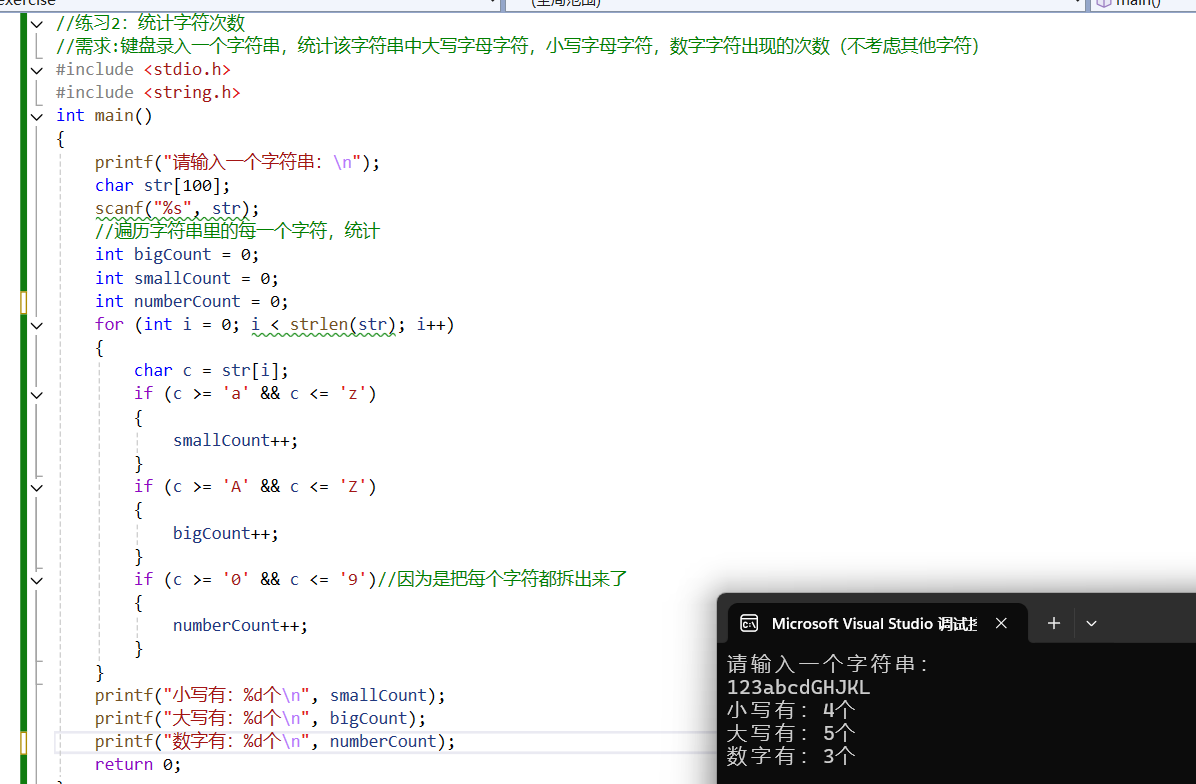Click the 'int smallCount = 0;' line
This screenshot has height=784, width=1196.
click(187, 278)
